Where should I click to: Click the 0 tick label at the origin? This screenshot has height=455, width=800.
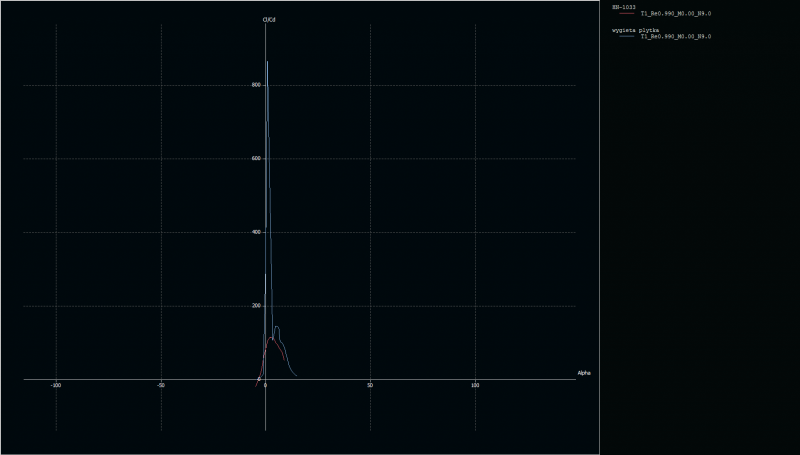pyautogui.click(x=266, y=385)
